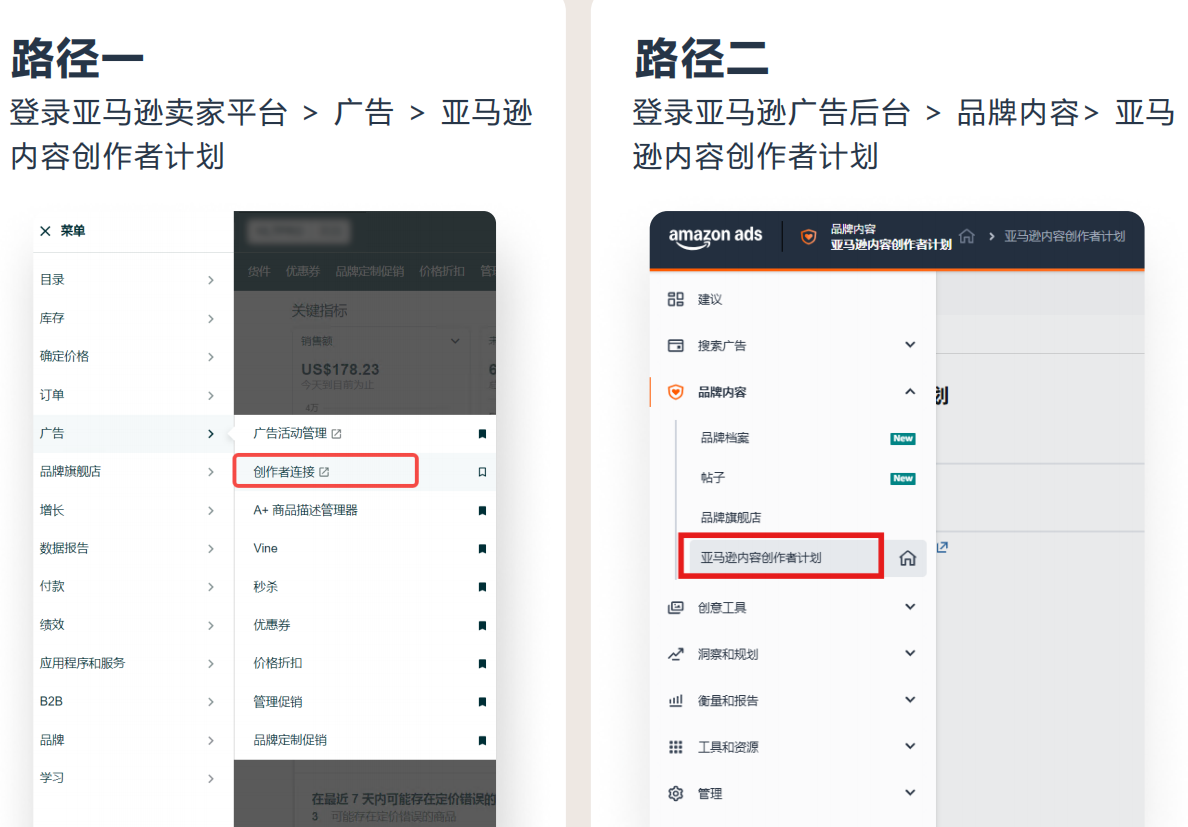Open the 销售额 metric dropdown
Viewport: 1188px width, 827px height.
[x=455, y=341]
